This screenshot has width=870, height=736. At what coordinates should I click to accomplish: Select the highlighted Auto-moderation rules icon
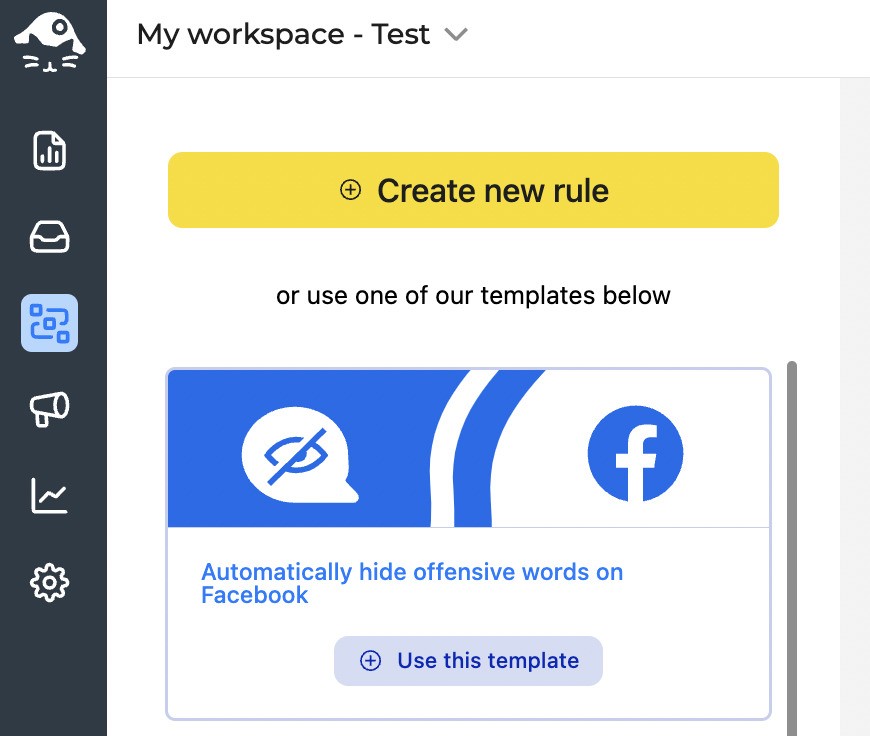point(49,322)
